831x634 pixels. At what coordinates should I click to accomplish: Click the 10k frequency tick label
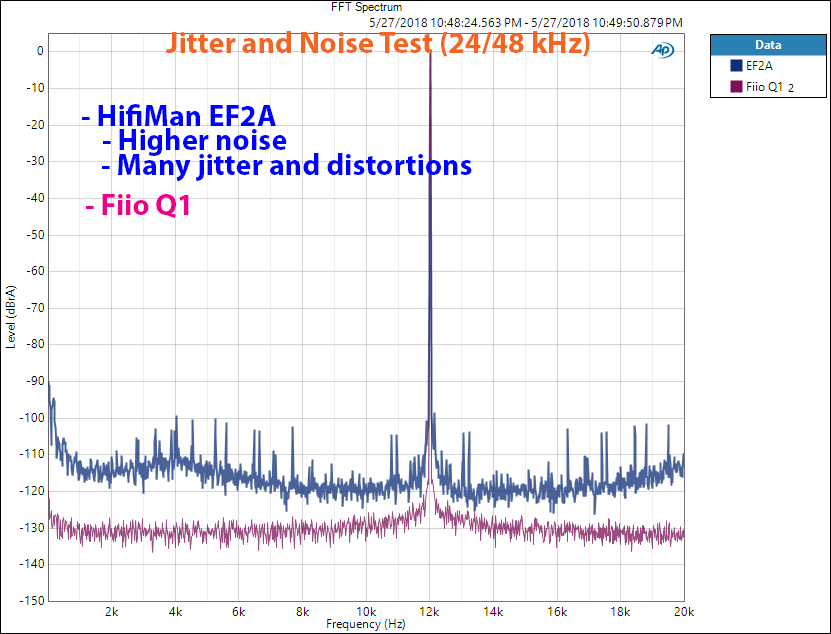point(366,612)
